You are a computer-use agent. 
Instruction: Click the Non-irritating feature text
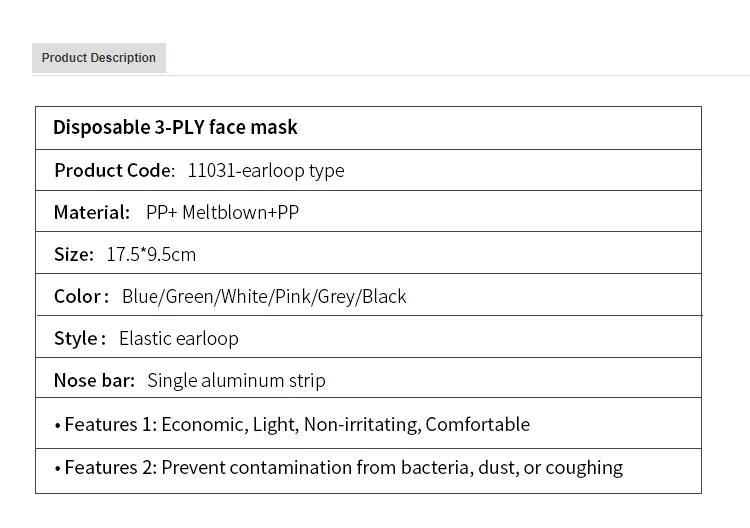(361, 424)
